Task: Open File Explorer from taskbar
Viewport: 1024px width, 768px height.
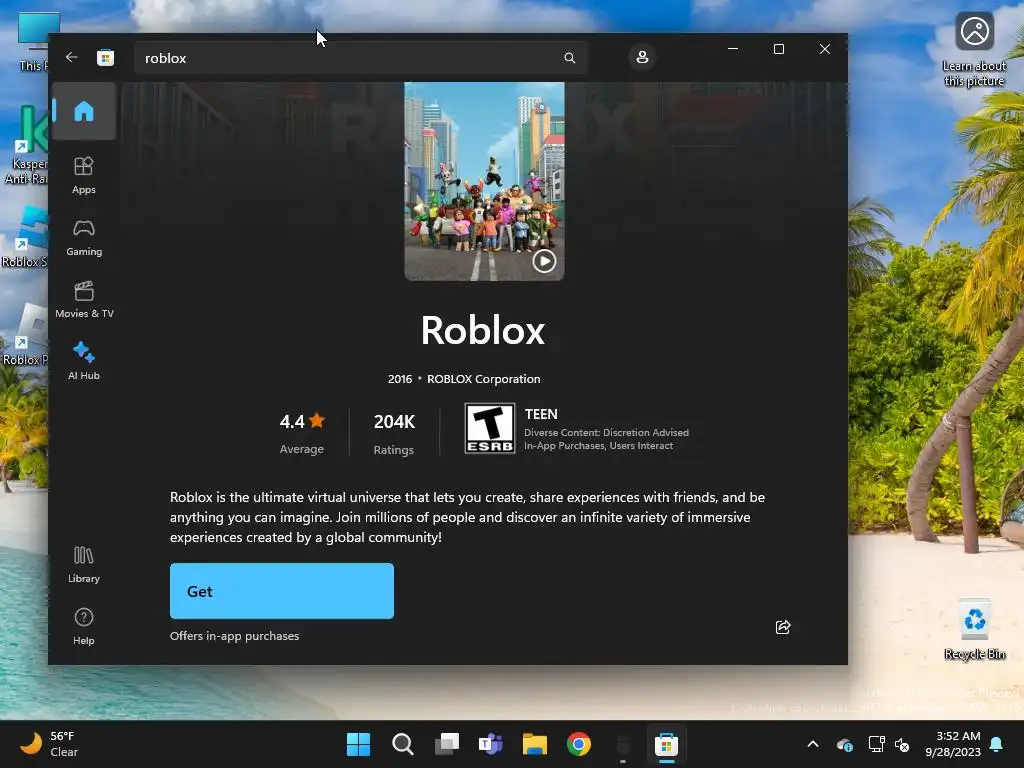Action: click(535, 744)
